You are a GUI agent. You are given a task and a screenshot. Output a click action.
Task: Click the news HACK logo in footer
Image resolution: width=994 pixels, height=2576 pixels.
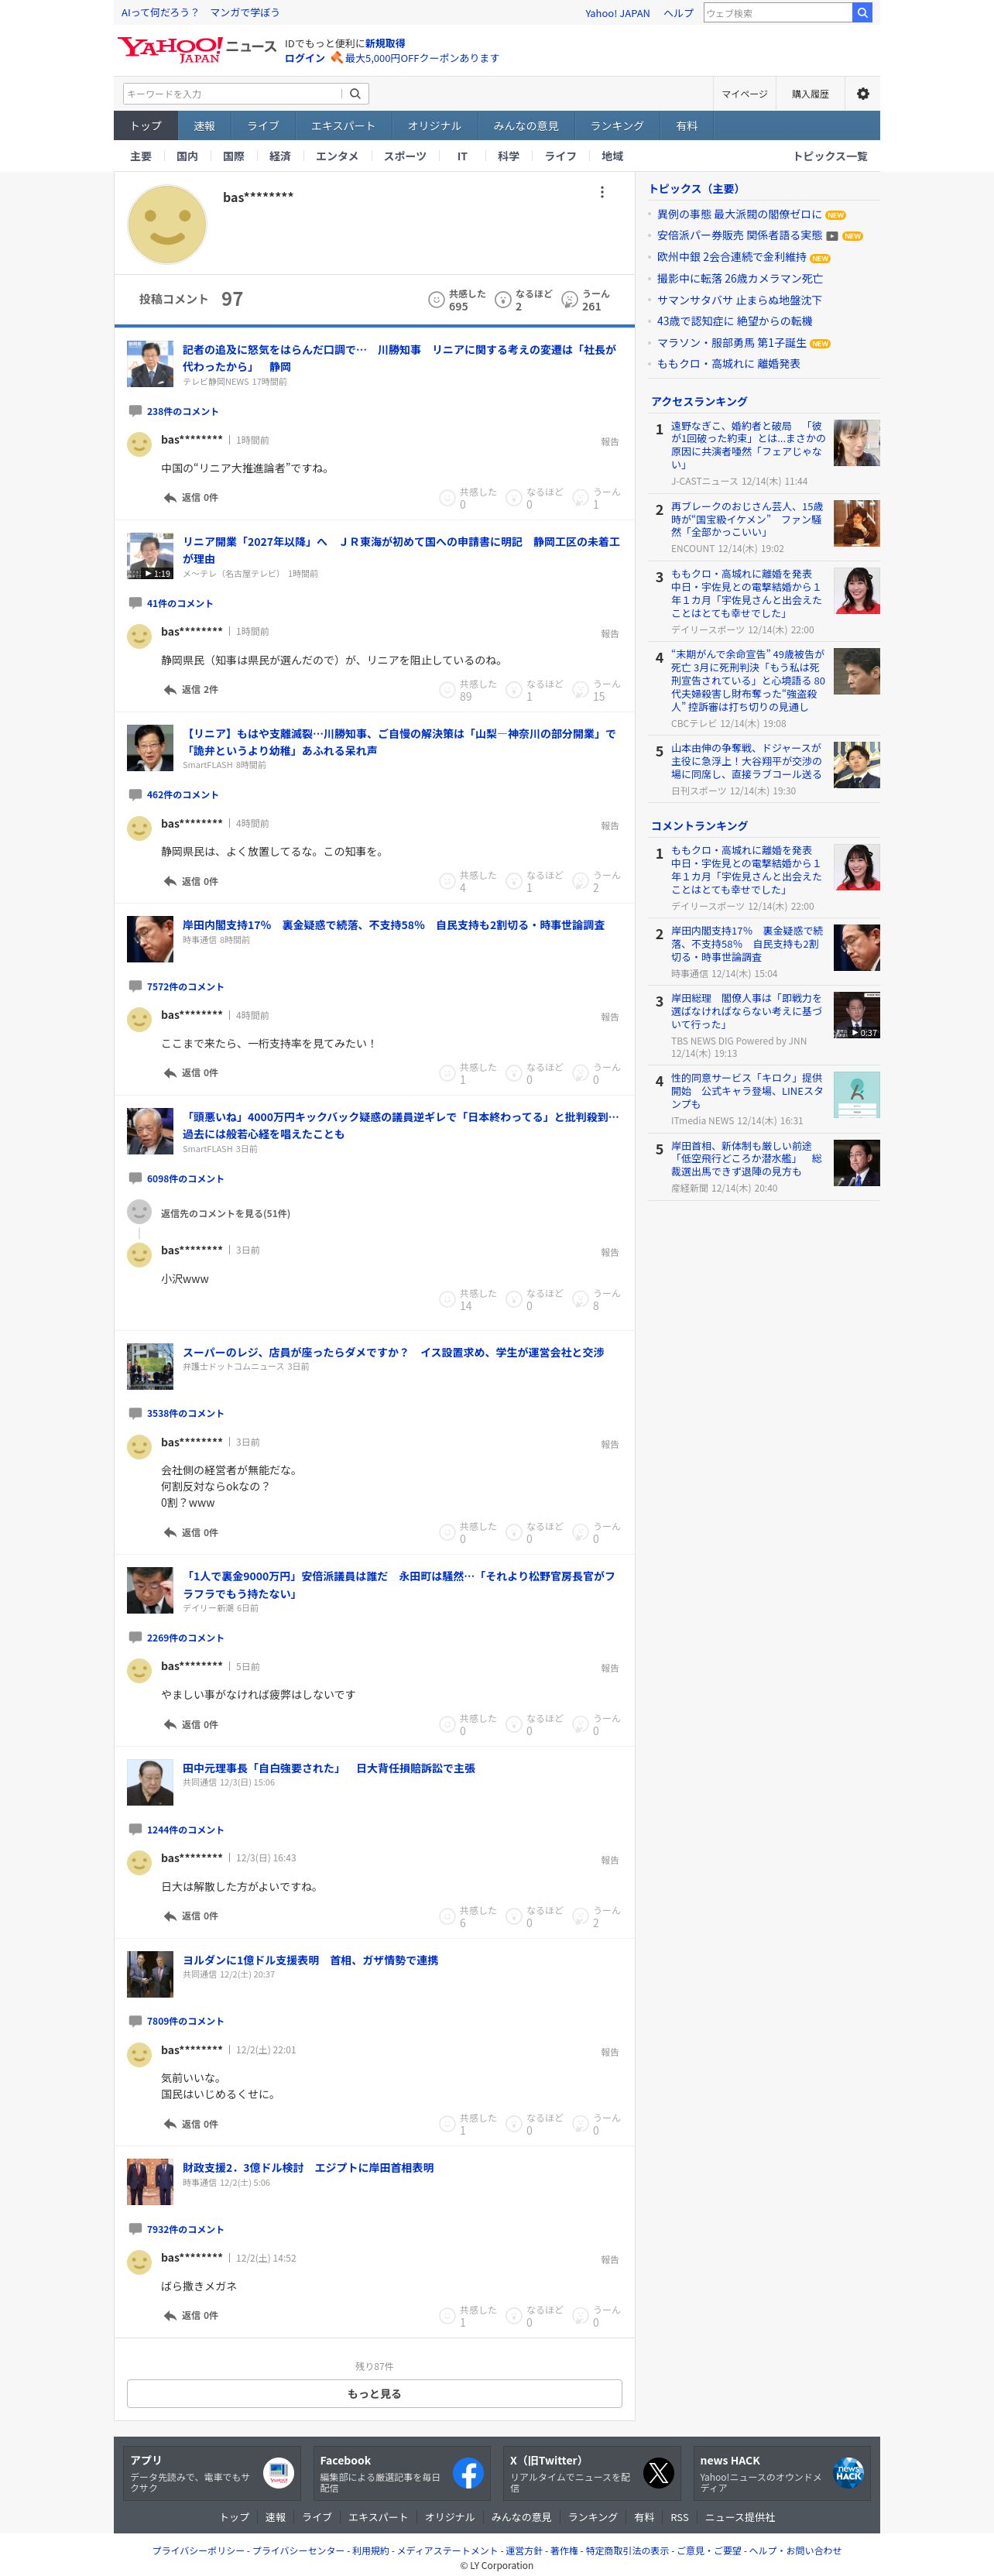tap(849, 2473)
